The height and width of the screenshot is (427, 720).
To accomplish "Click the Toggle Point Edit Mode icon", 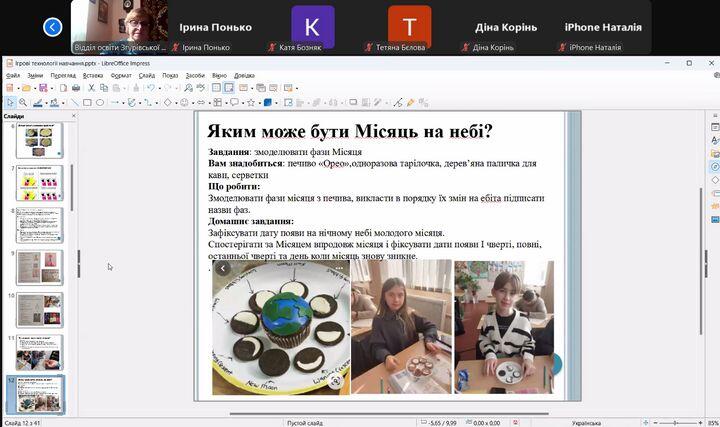I will point(398,102).
